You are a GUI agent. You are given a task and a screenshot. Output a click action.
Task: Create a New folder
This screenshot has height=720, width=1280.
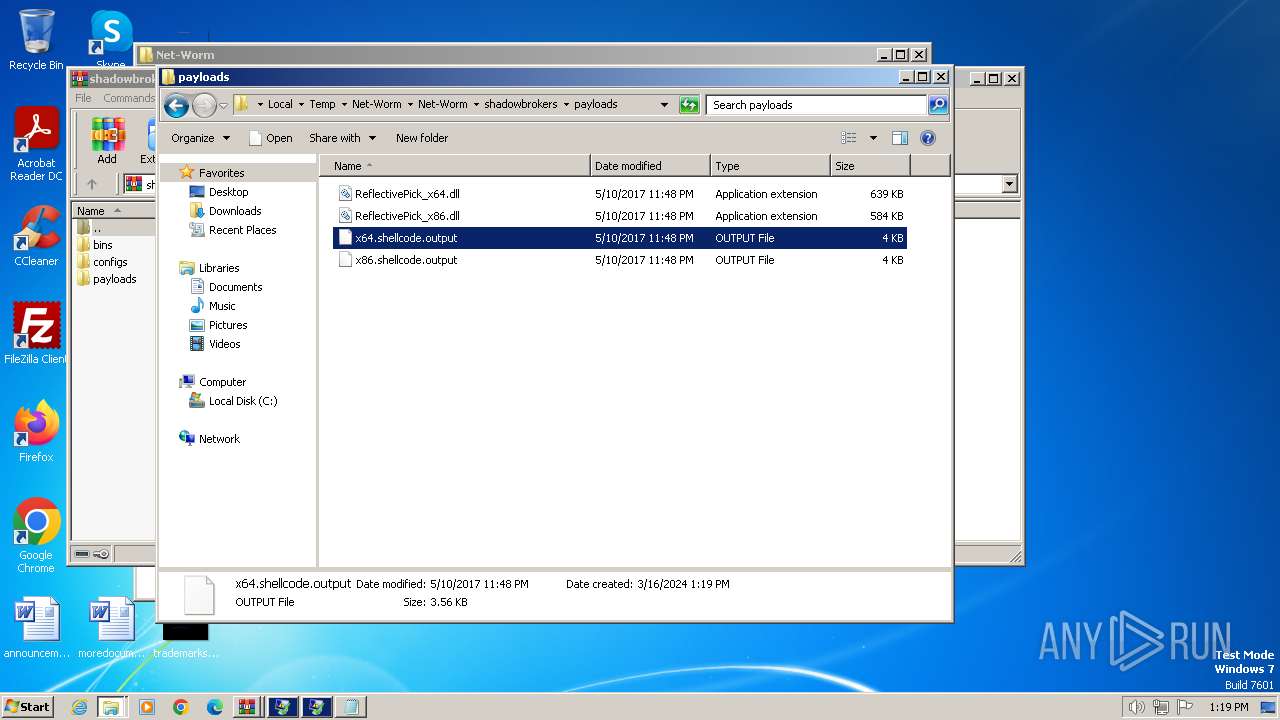[421, 138]
